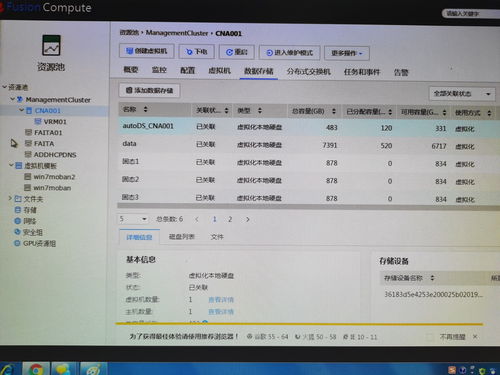Viewport: 500px width, 375px height.
Task: Click 查看详情 link beside 主机数量
Action: point(221,312)
